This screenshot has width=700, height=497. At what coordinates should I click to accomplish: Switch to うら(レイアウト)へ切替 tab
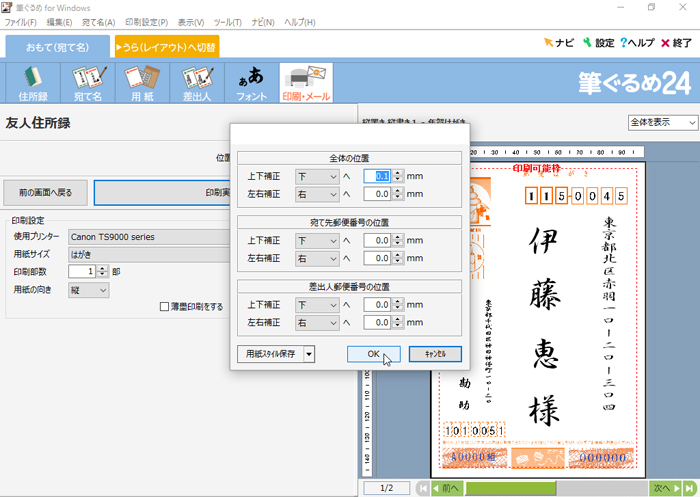click(166, 46)
